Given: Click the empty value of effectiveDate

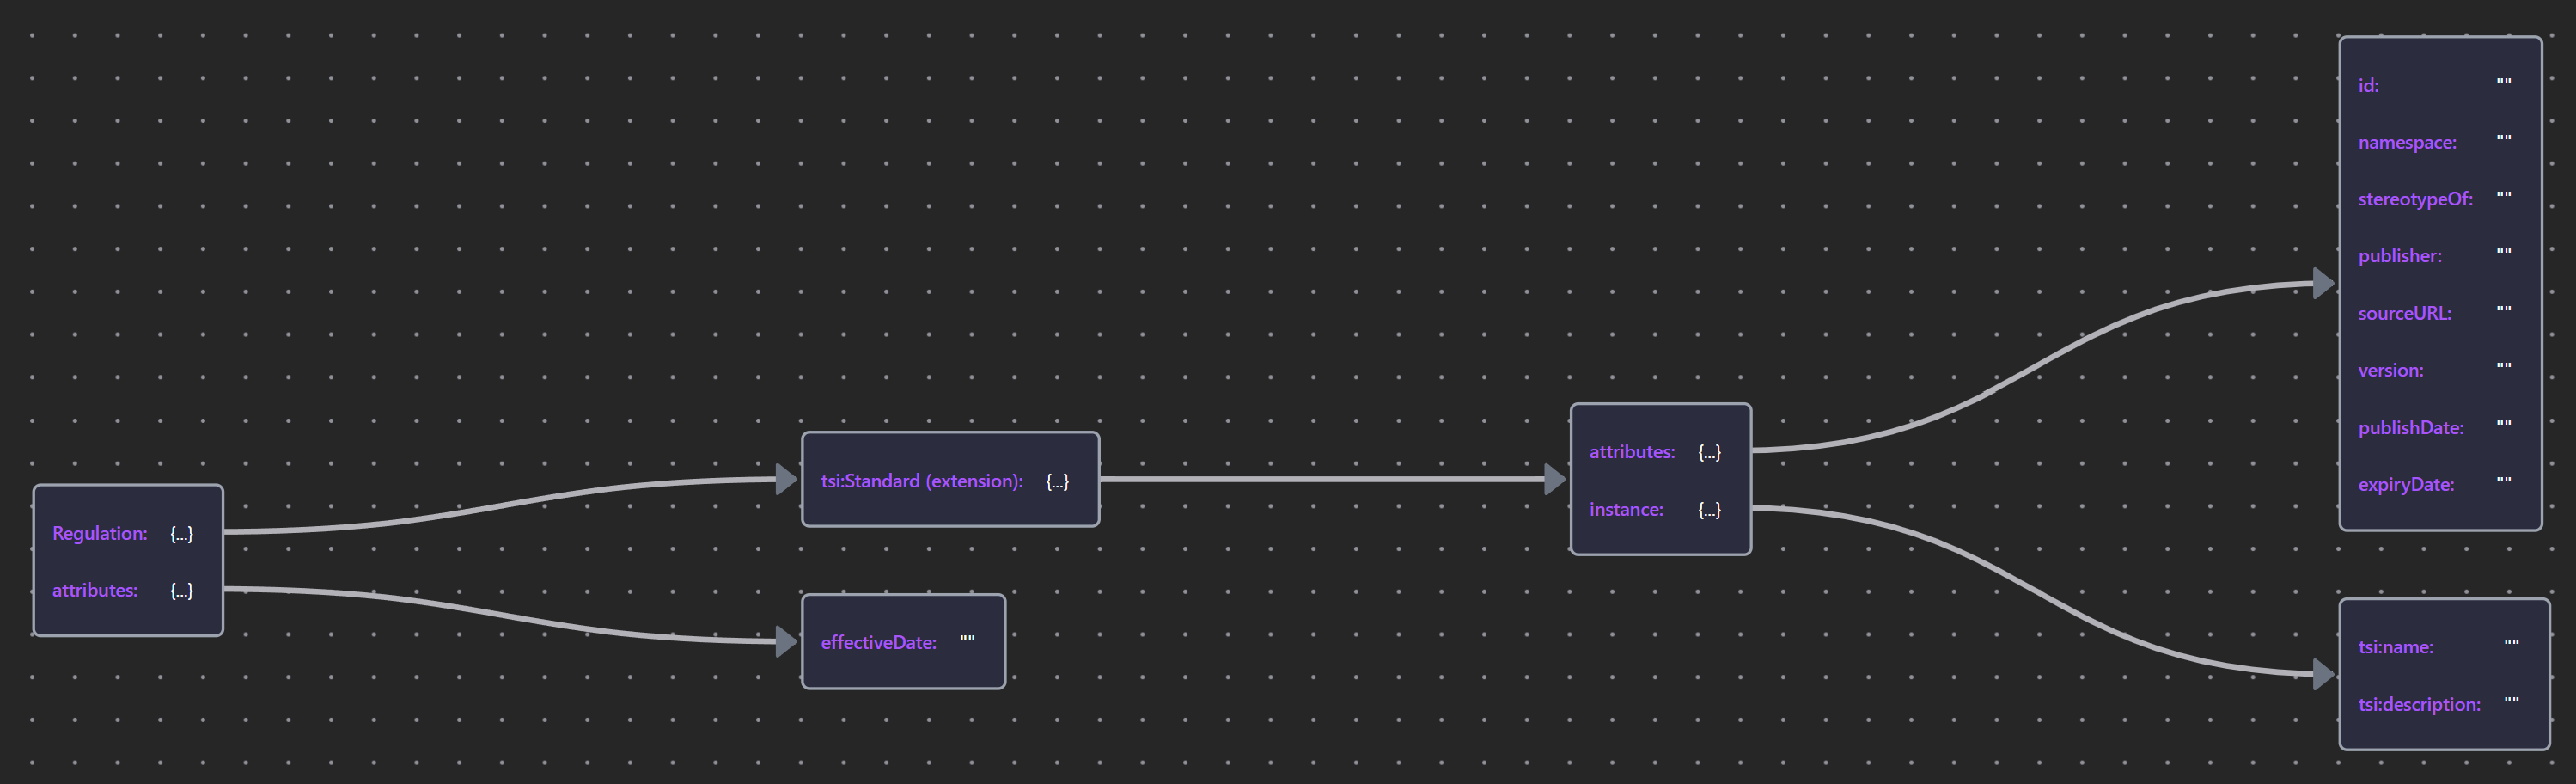Looking at the screenshot, I should (967, 638).
